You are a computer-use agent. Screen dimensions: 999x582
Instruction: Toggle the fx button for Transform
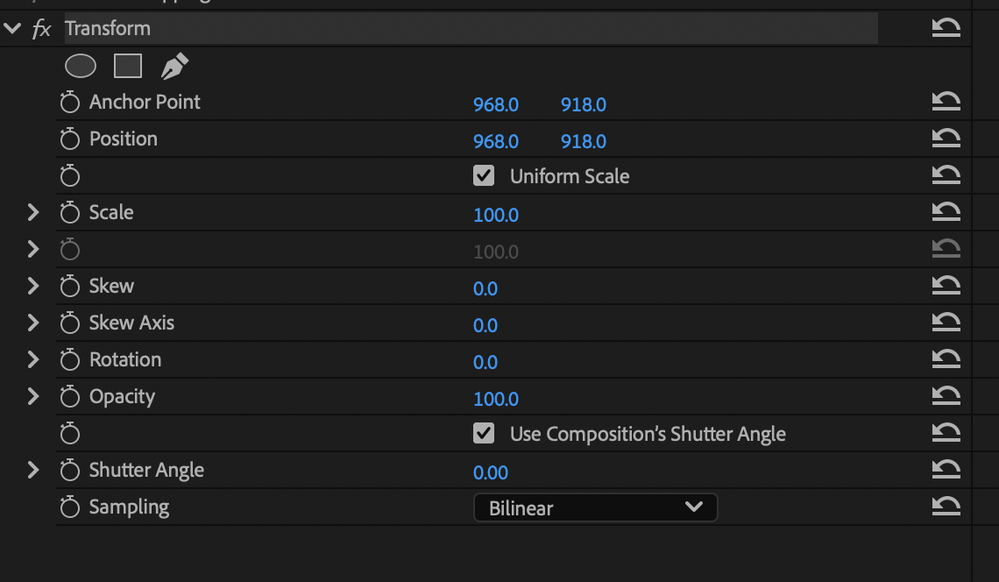click(x=41, y=29)
